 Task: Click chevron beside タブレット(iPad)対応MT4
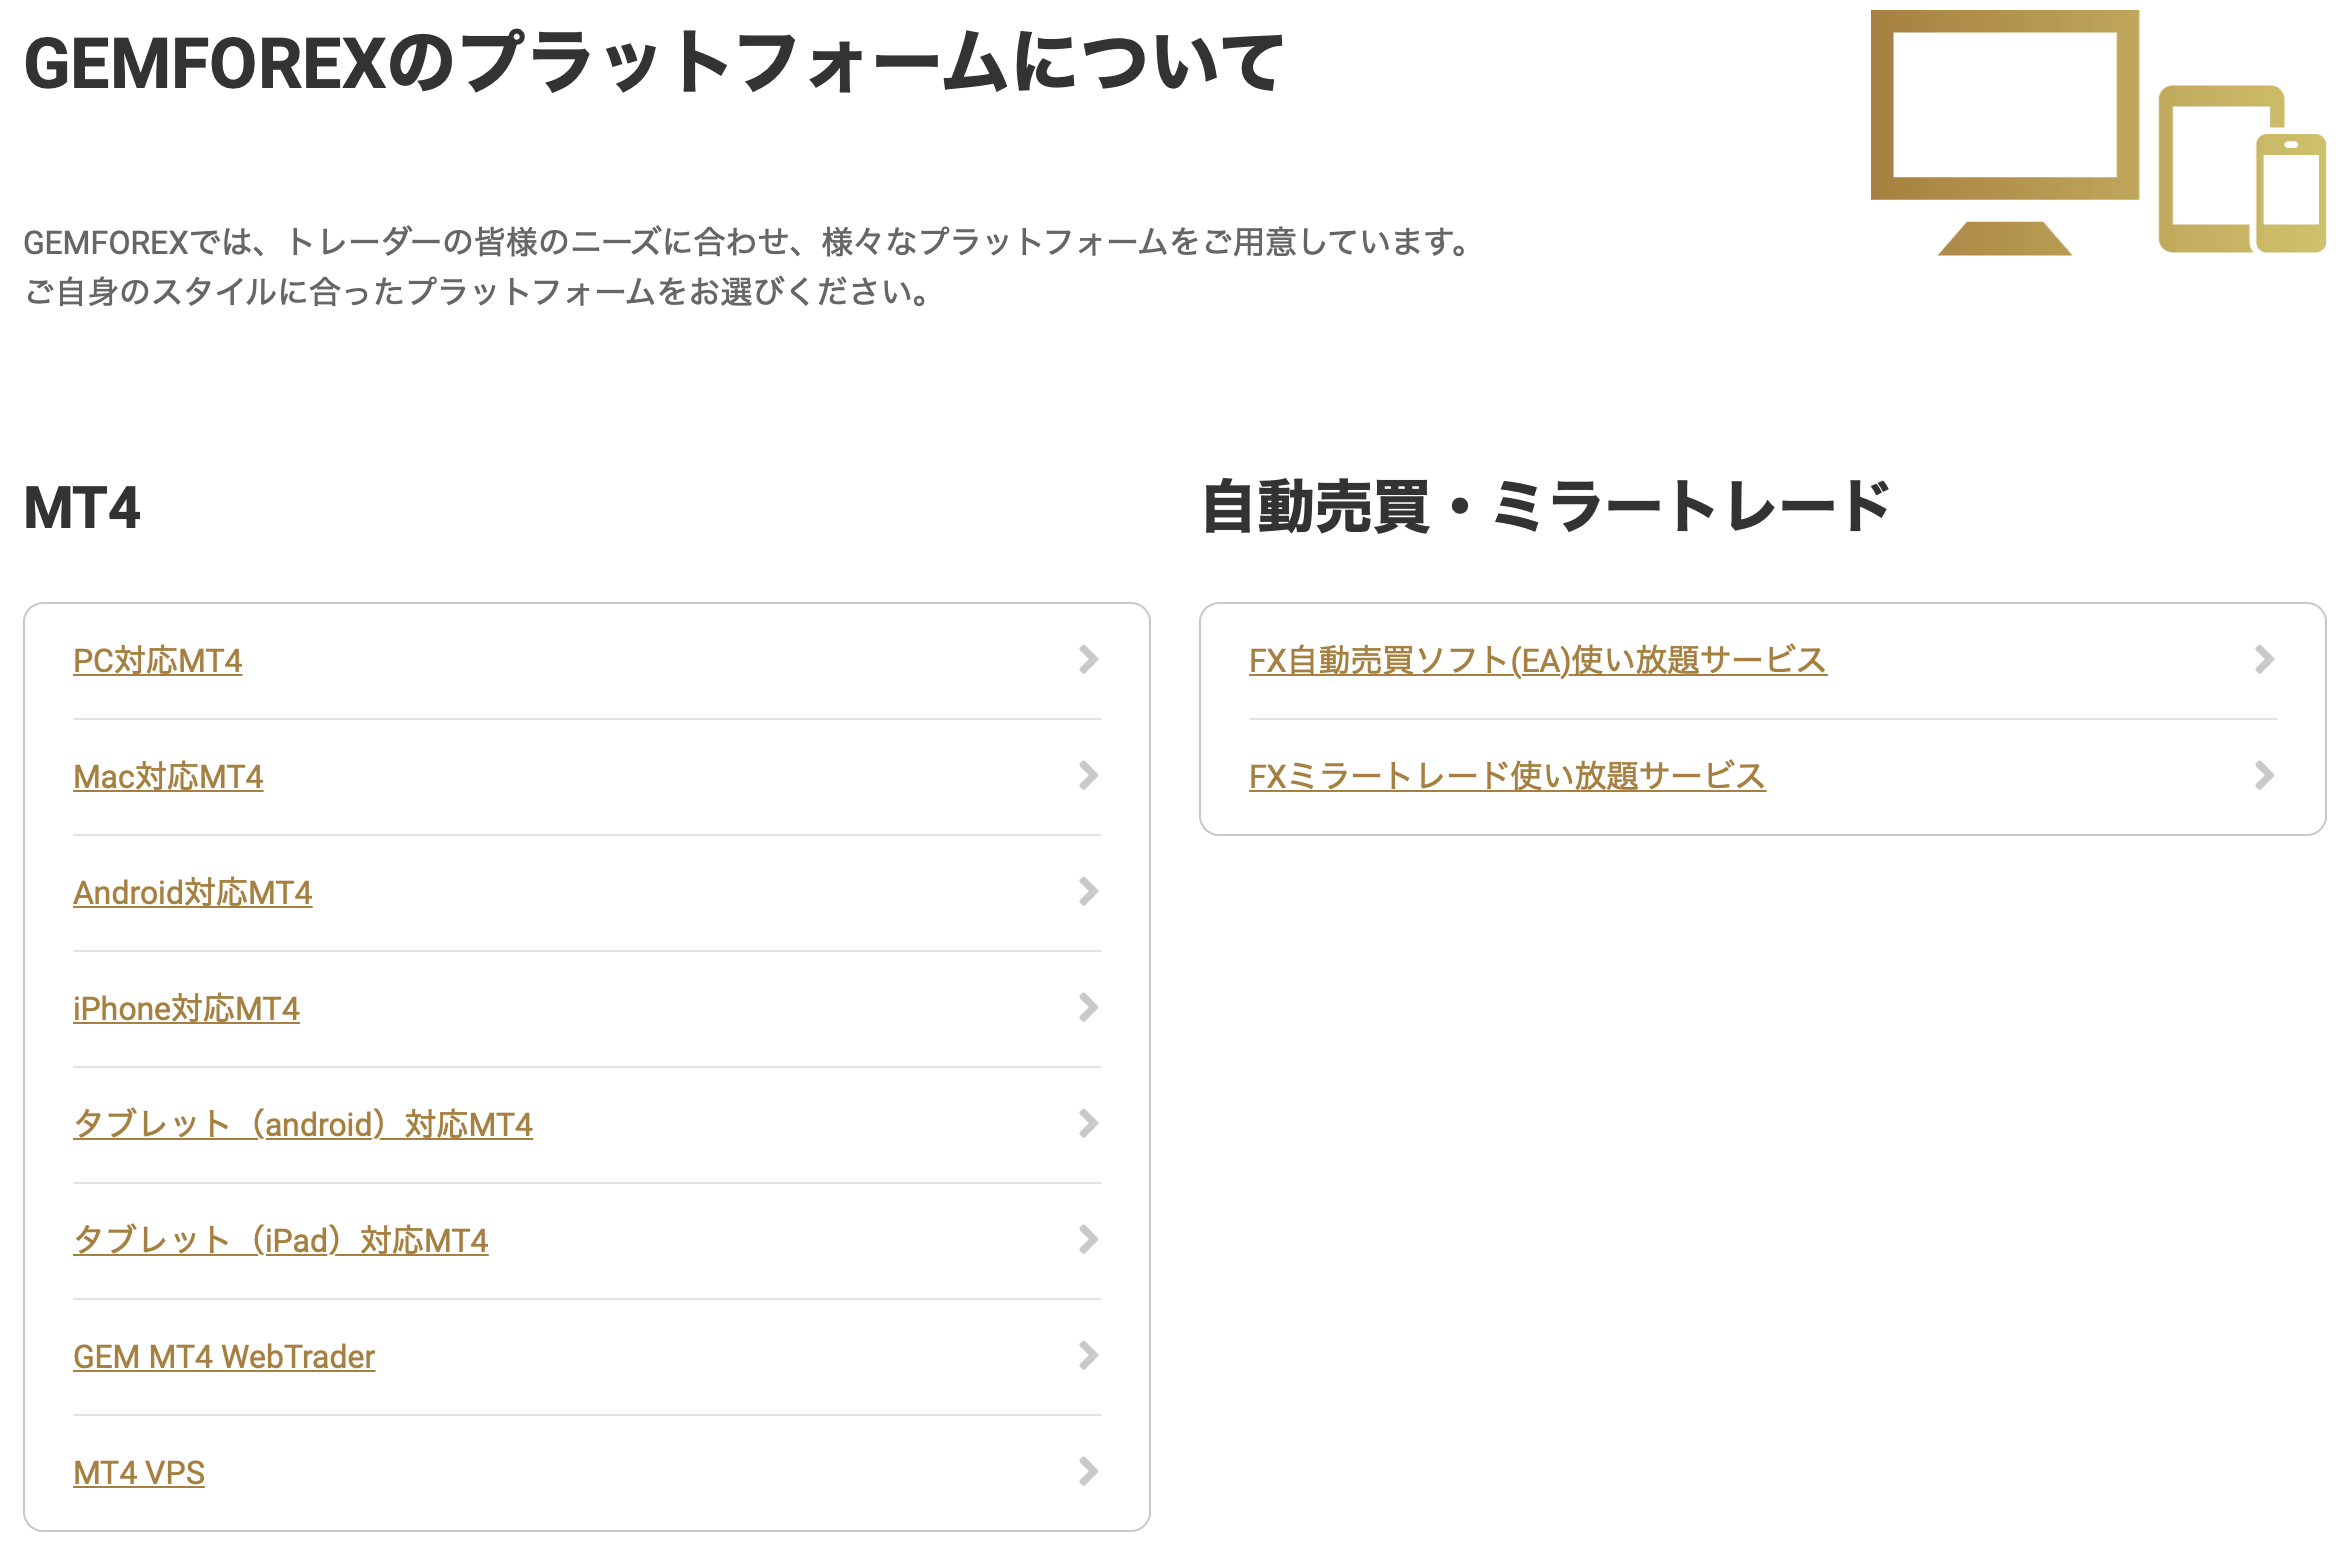pos(1089,1239)
